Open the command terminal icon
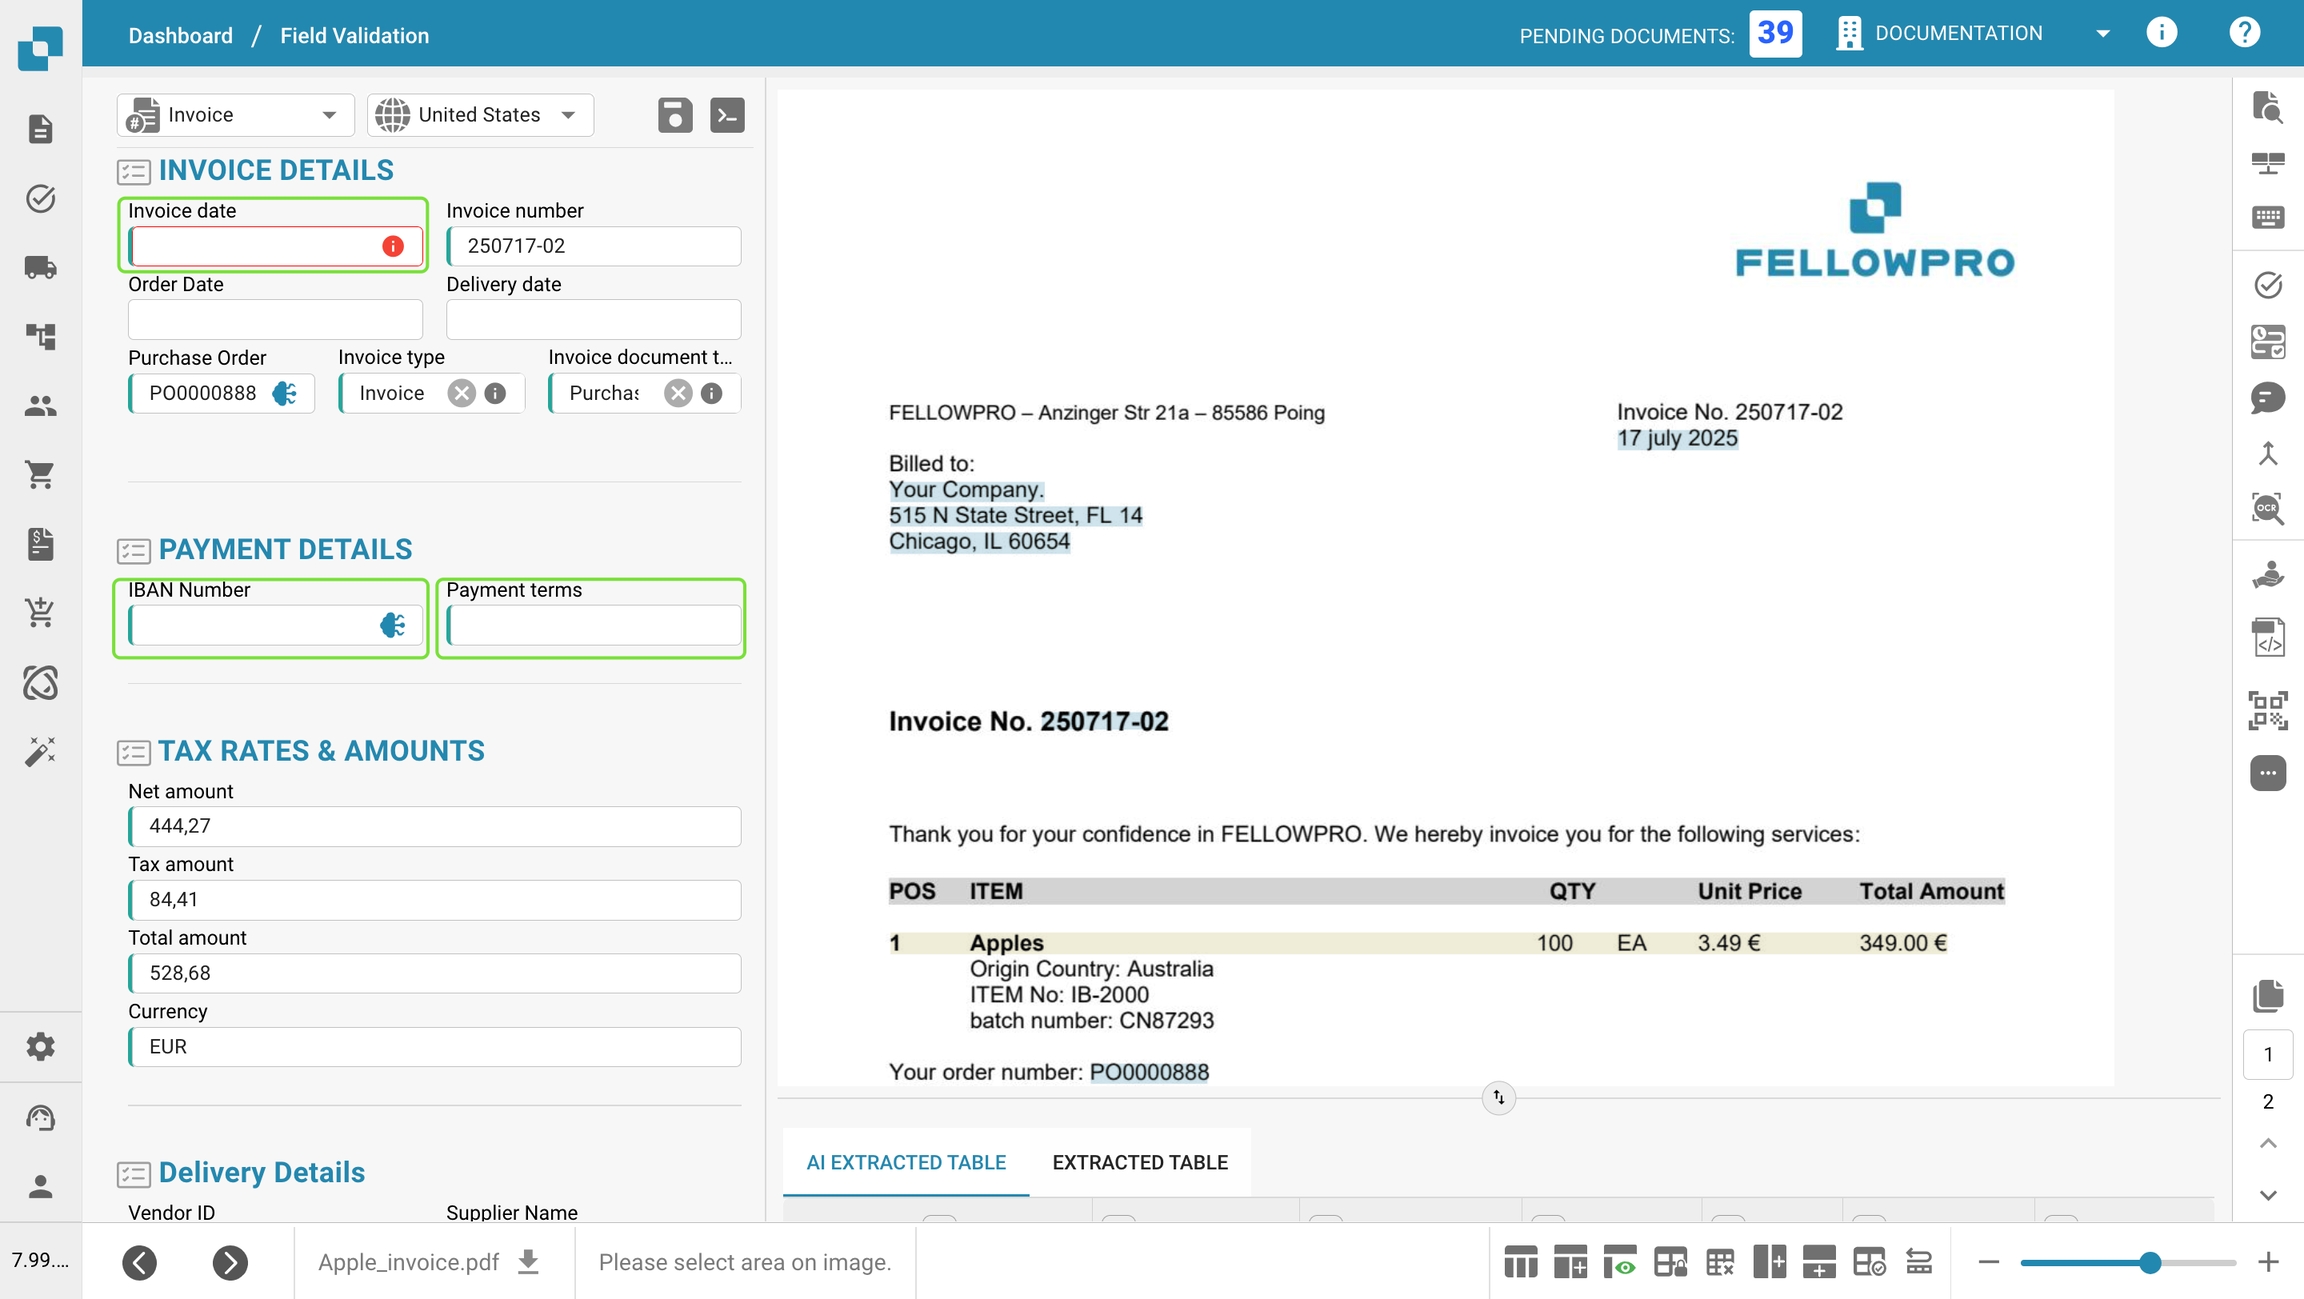 [x=727, y=115]
